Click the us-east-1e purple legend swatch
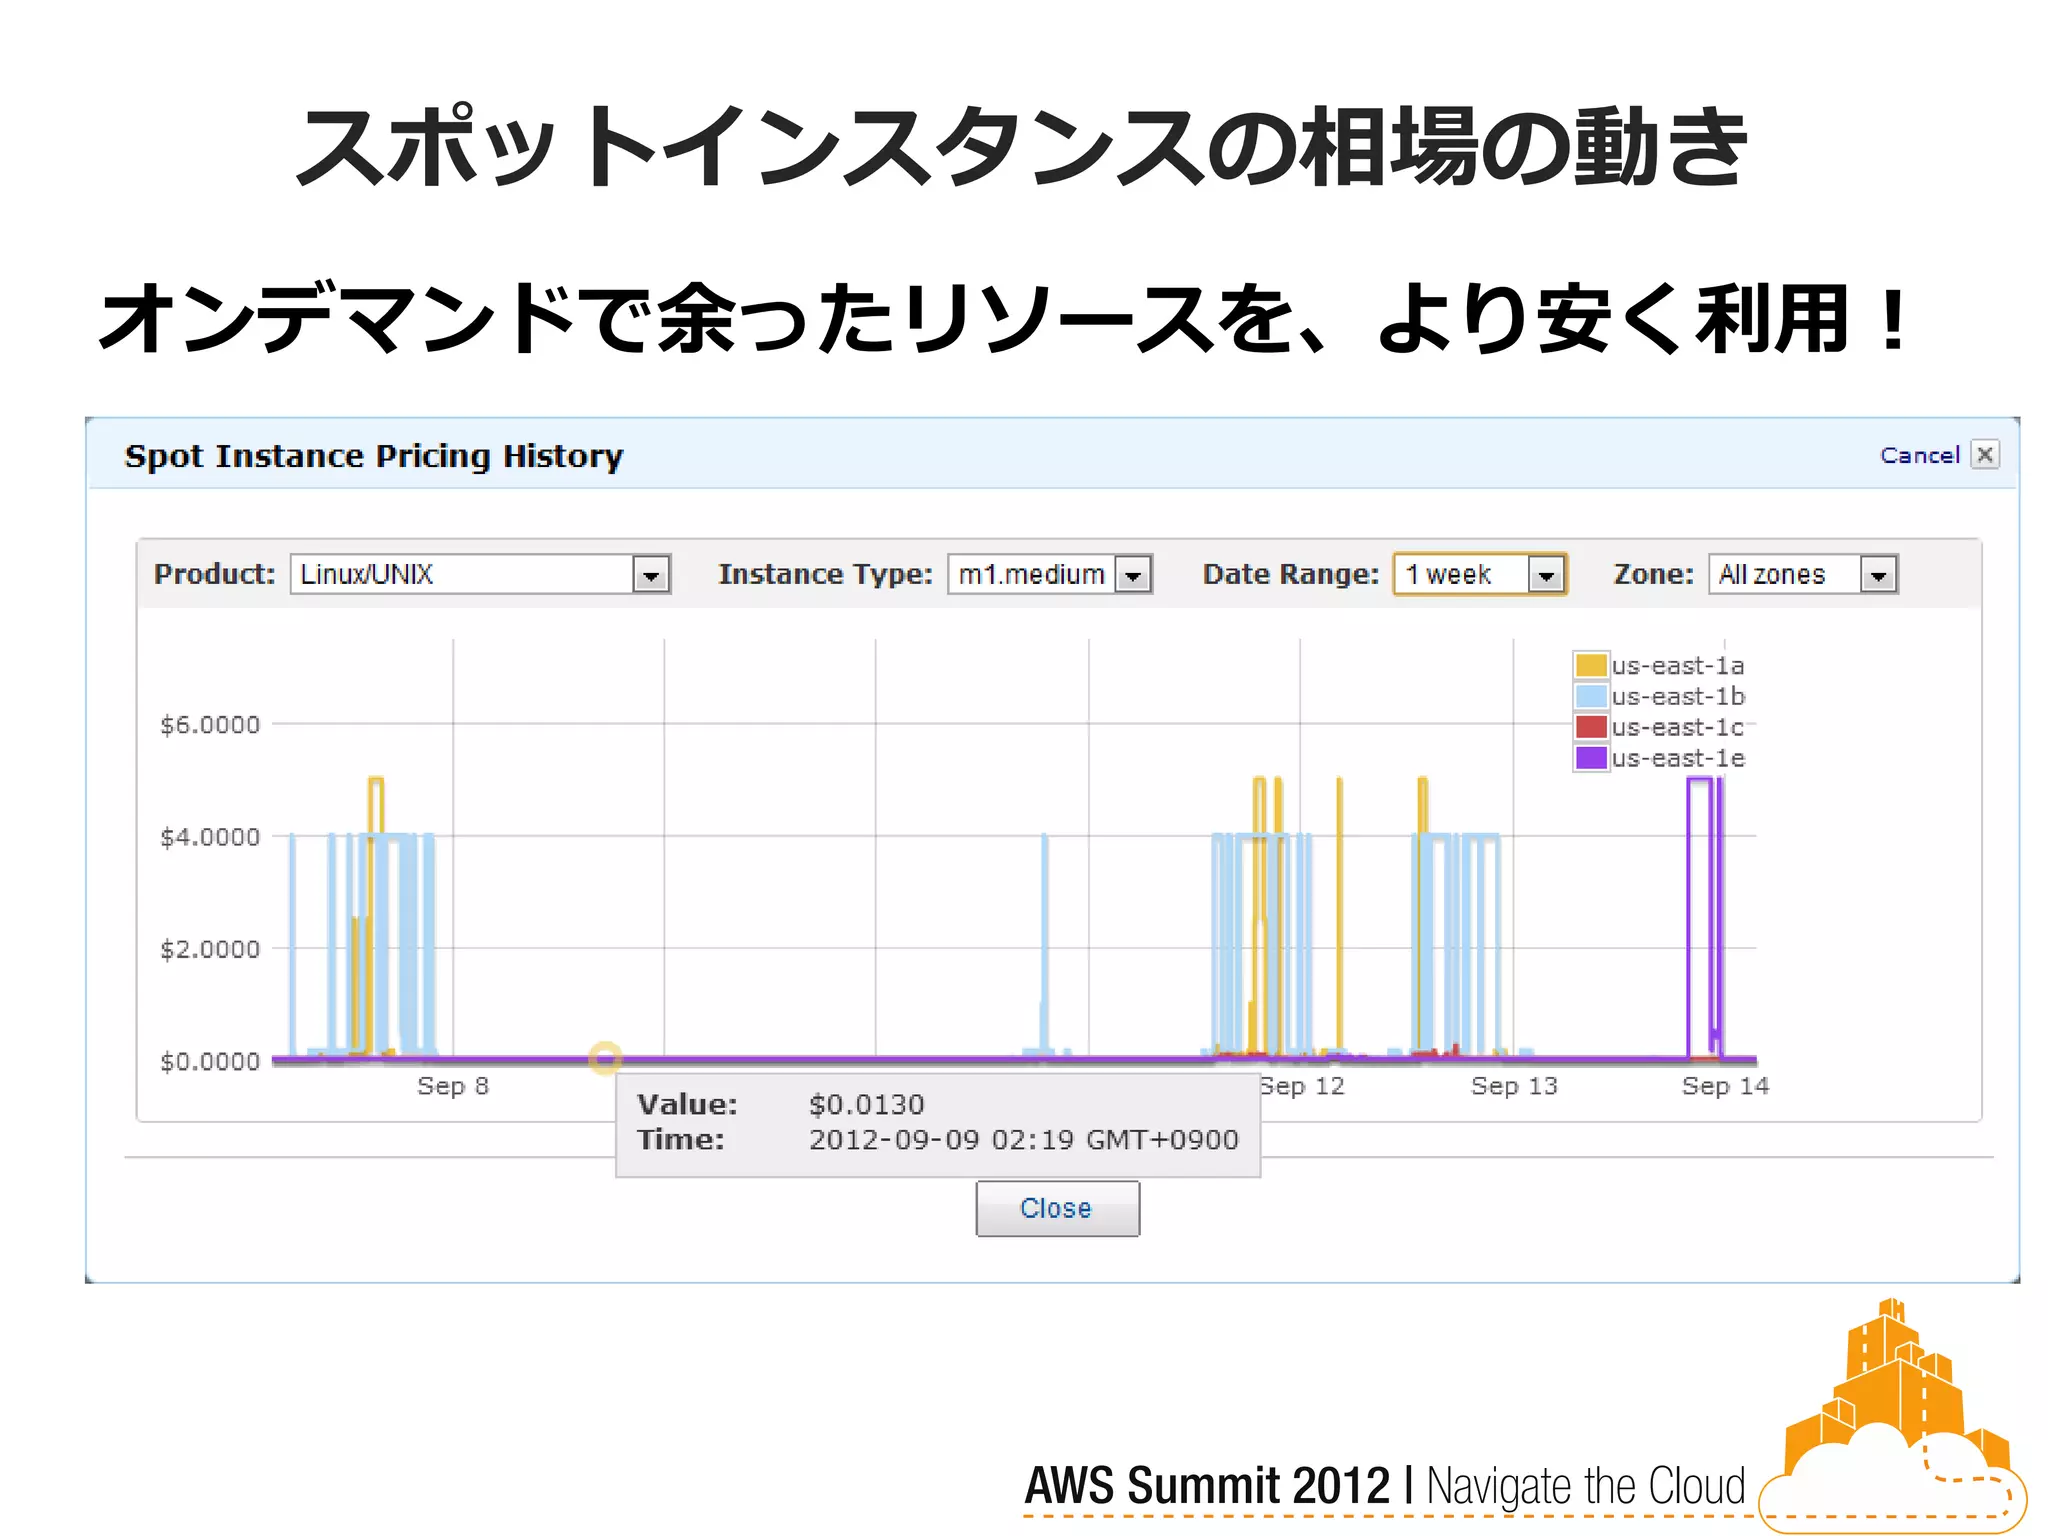This screenshot has height=1536, width=2048. 1590,758
